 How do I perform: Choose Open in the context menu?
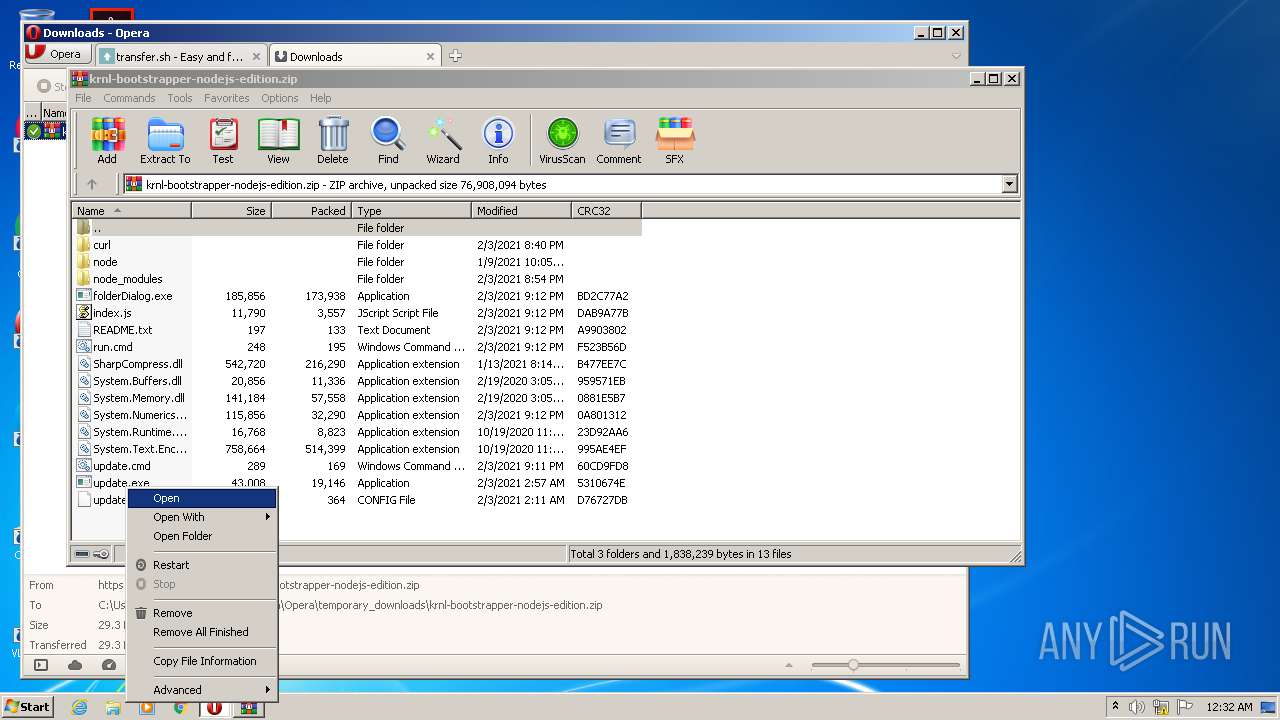(202, 498)
